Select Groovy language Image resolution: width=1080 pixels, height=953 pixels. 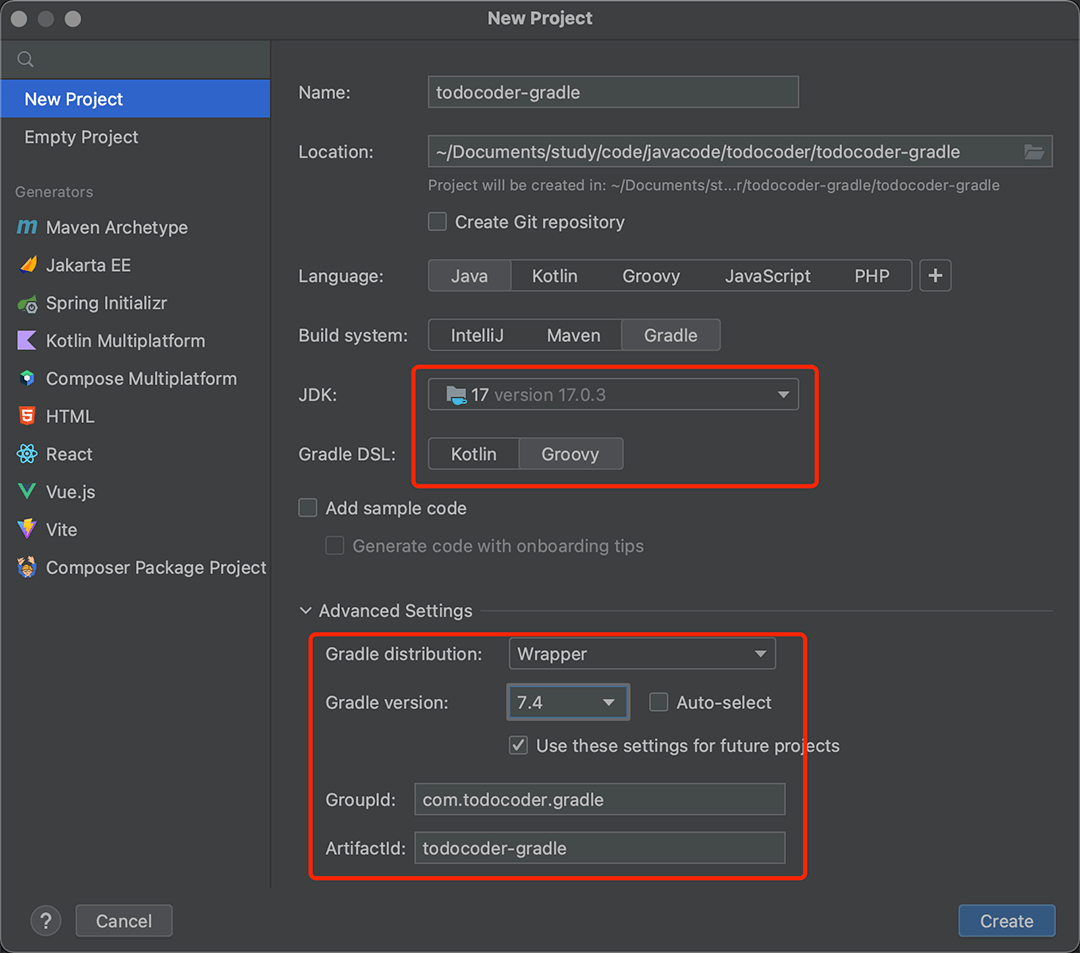[x=651, y=275]
